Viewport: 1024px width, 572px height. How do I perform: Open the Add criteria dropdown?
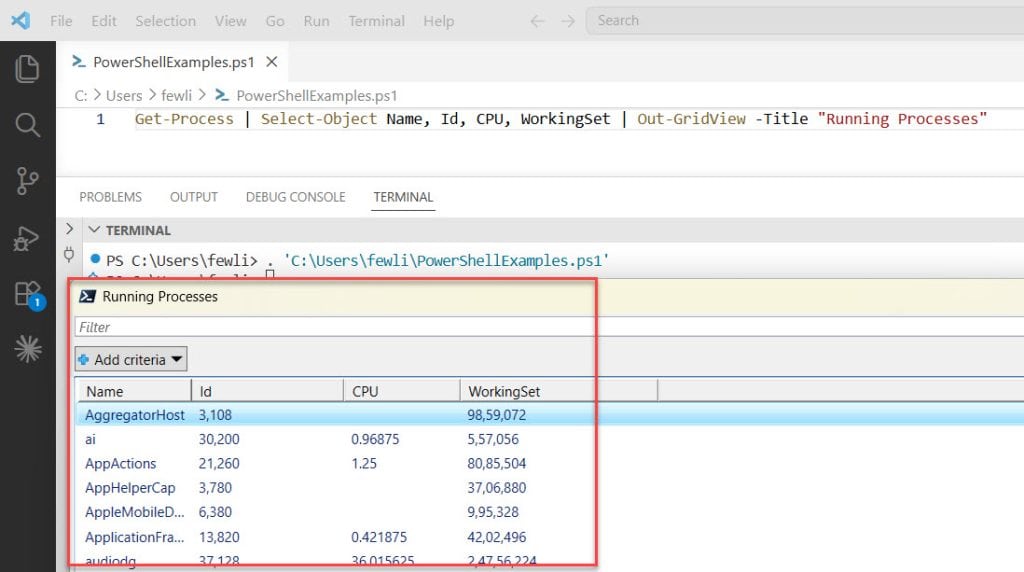click(x=131, y=359)
